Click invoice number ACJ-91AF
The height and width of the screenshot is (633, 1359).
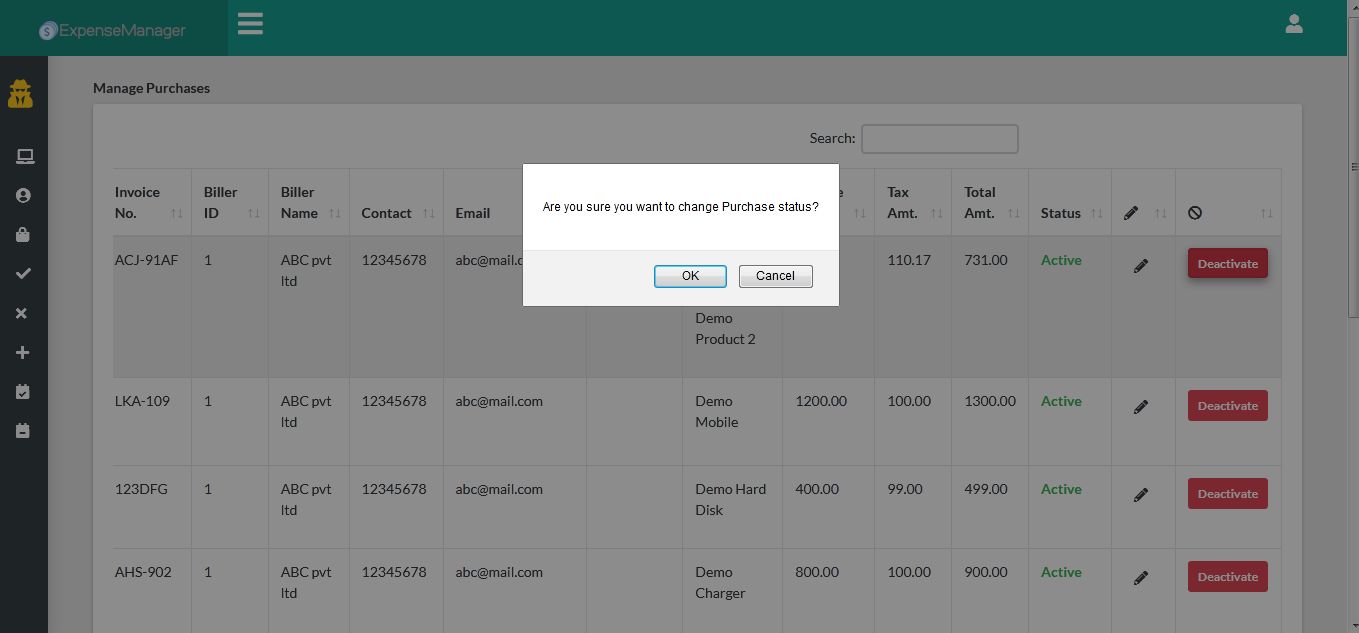pos(146,260)
